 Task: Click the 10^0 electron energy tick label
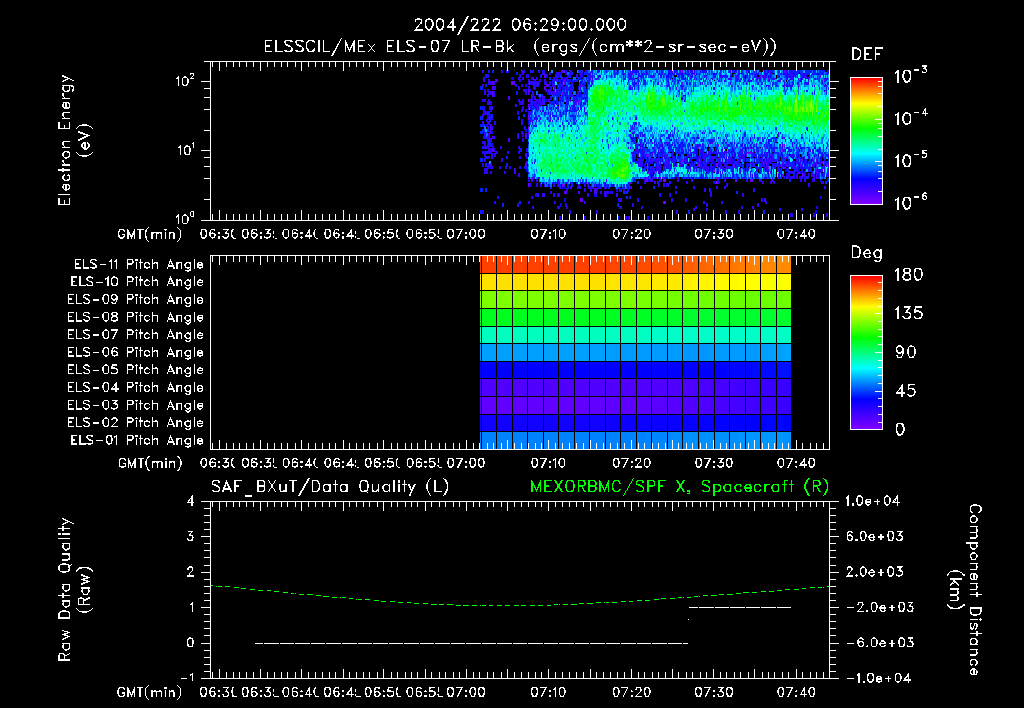click(185, 217)
